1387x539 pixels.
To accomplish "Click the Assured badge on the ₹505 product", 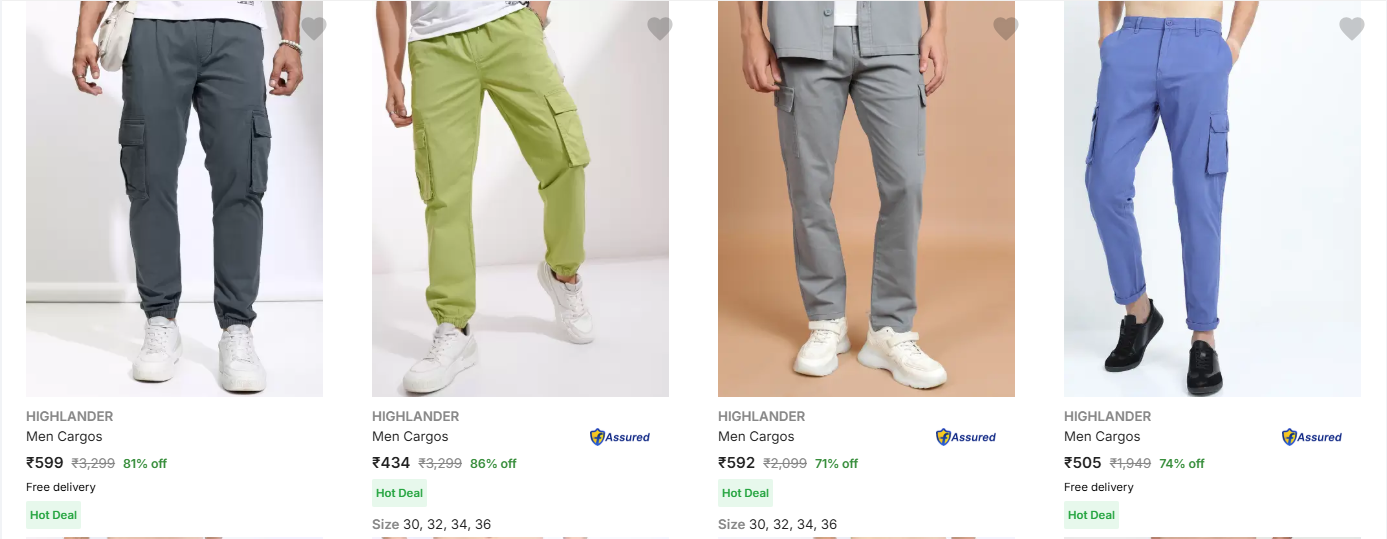I will pos(1312,437).
